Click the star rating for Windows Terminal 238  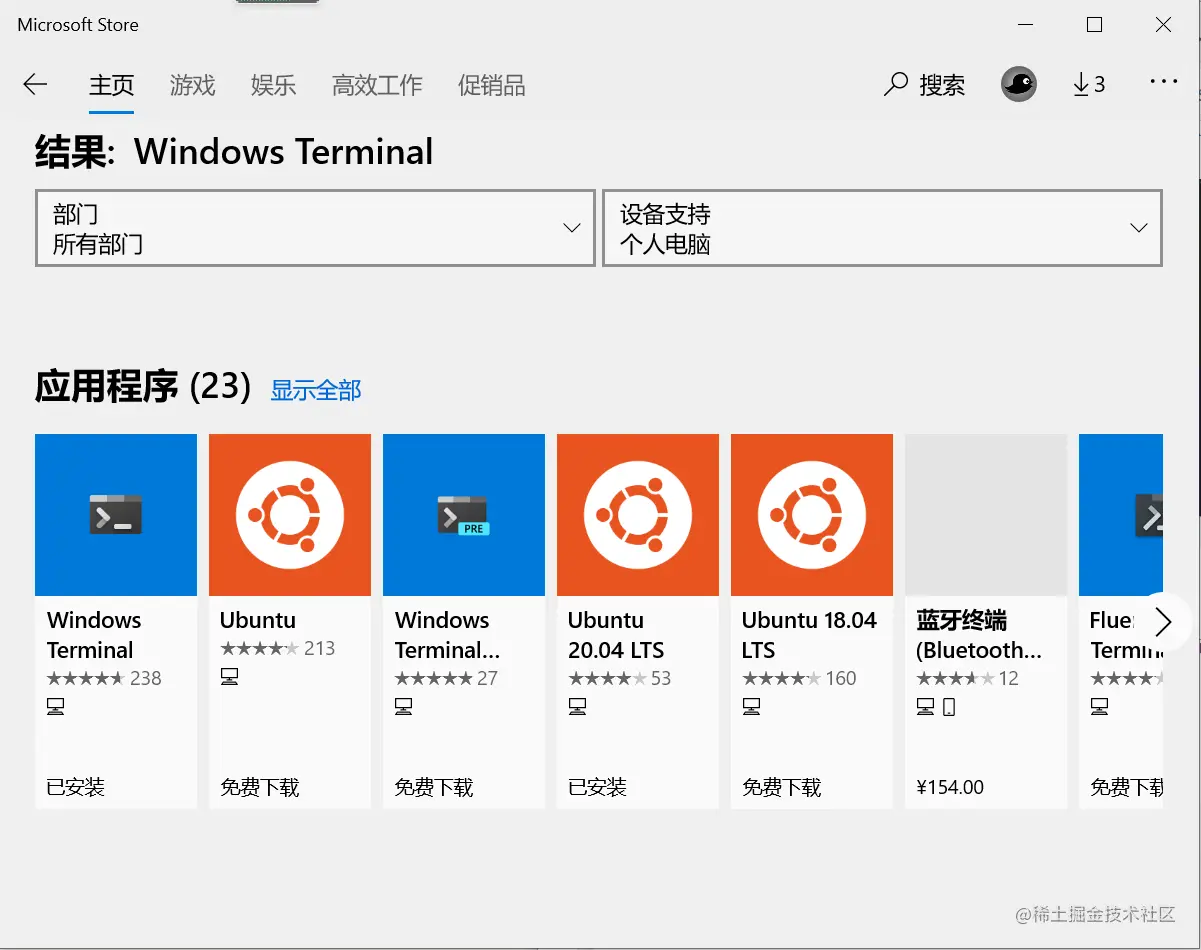pyautogui.click(x=85, y=678)
